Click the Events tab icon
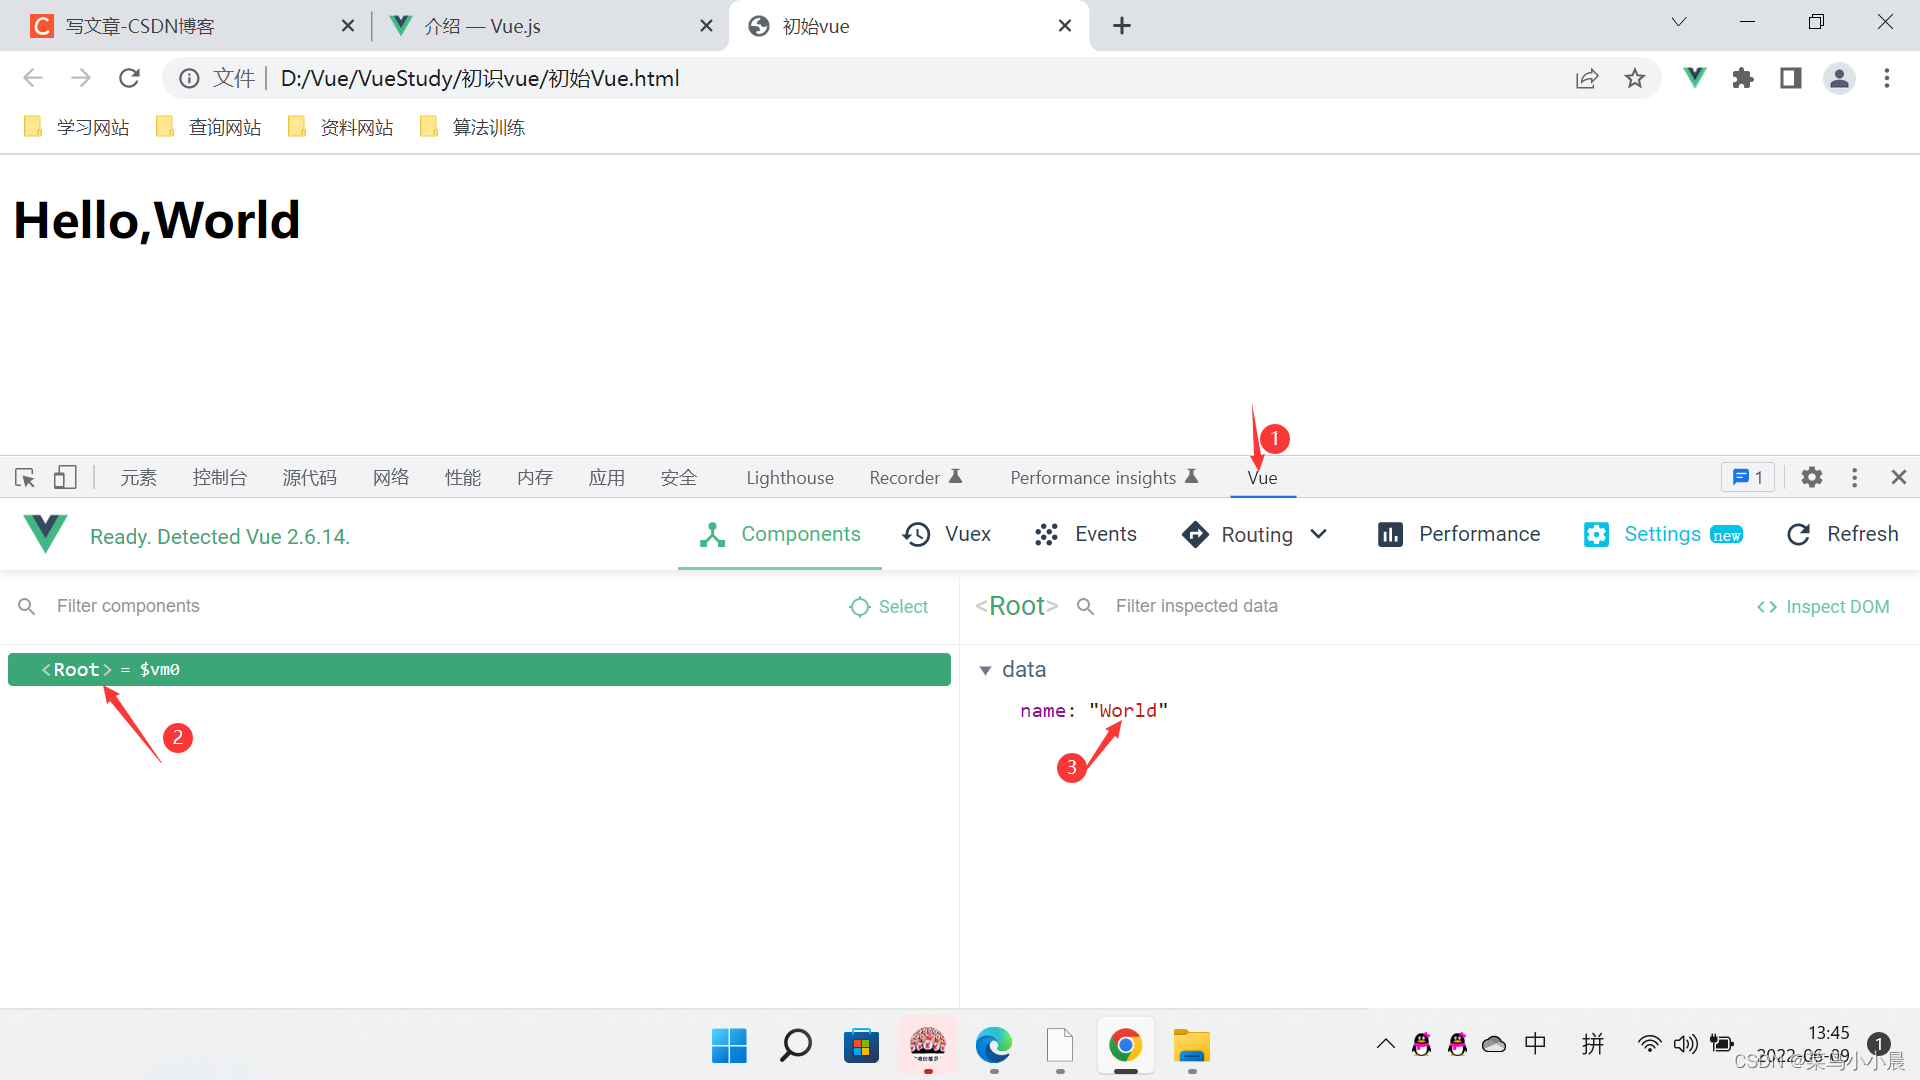Screen dimensions: 1920x1080 click(1046, 534)
